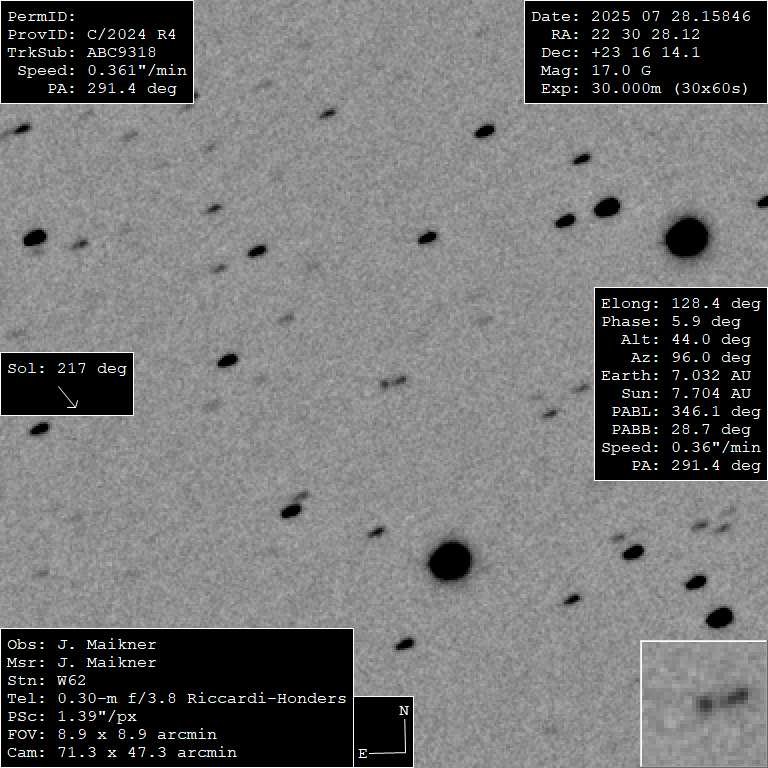Open the zoomed comet inset thumbnail

click(x=703, y=704)
